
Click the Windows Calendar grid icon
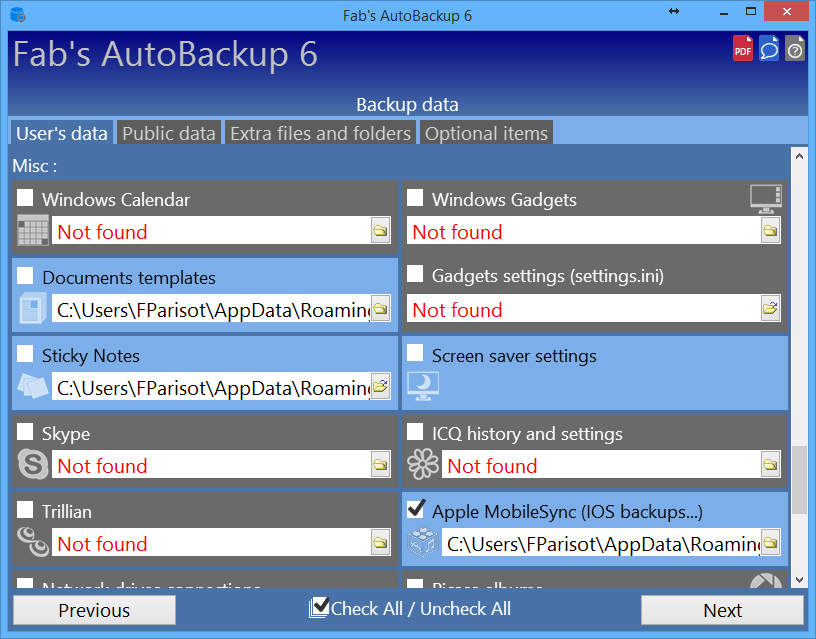(x=33, y=229)
